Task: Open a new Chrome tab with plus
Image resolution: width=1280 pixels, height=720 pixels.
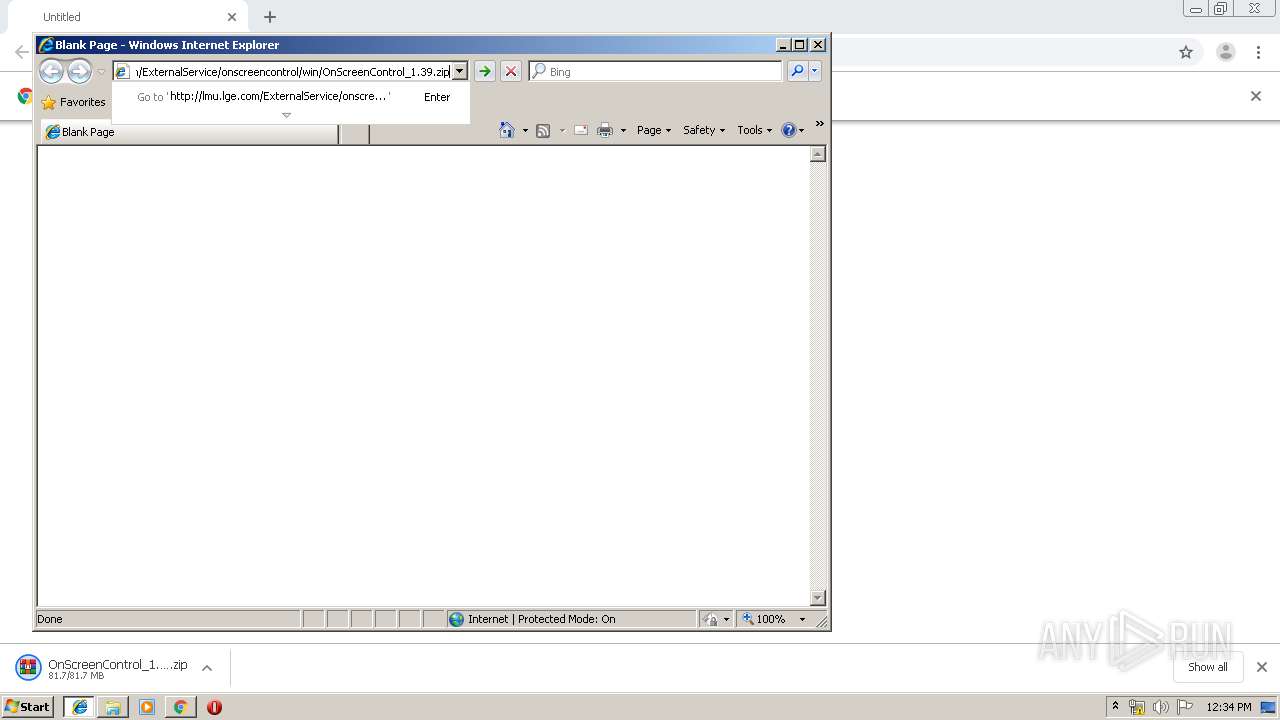Action: tap(270, 17)
